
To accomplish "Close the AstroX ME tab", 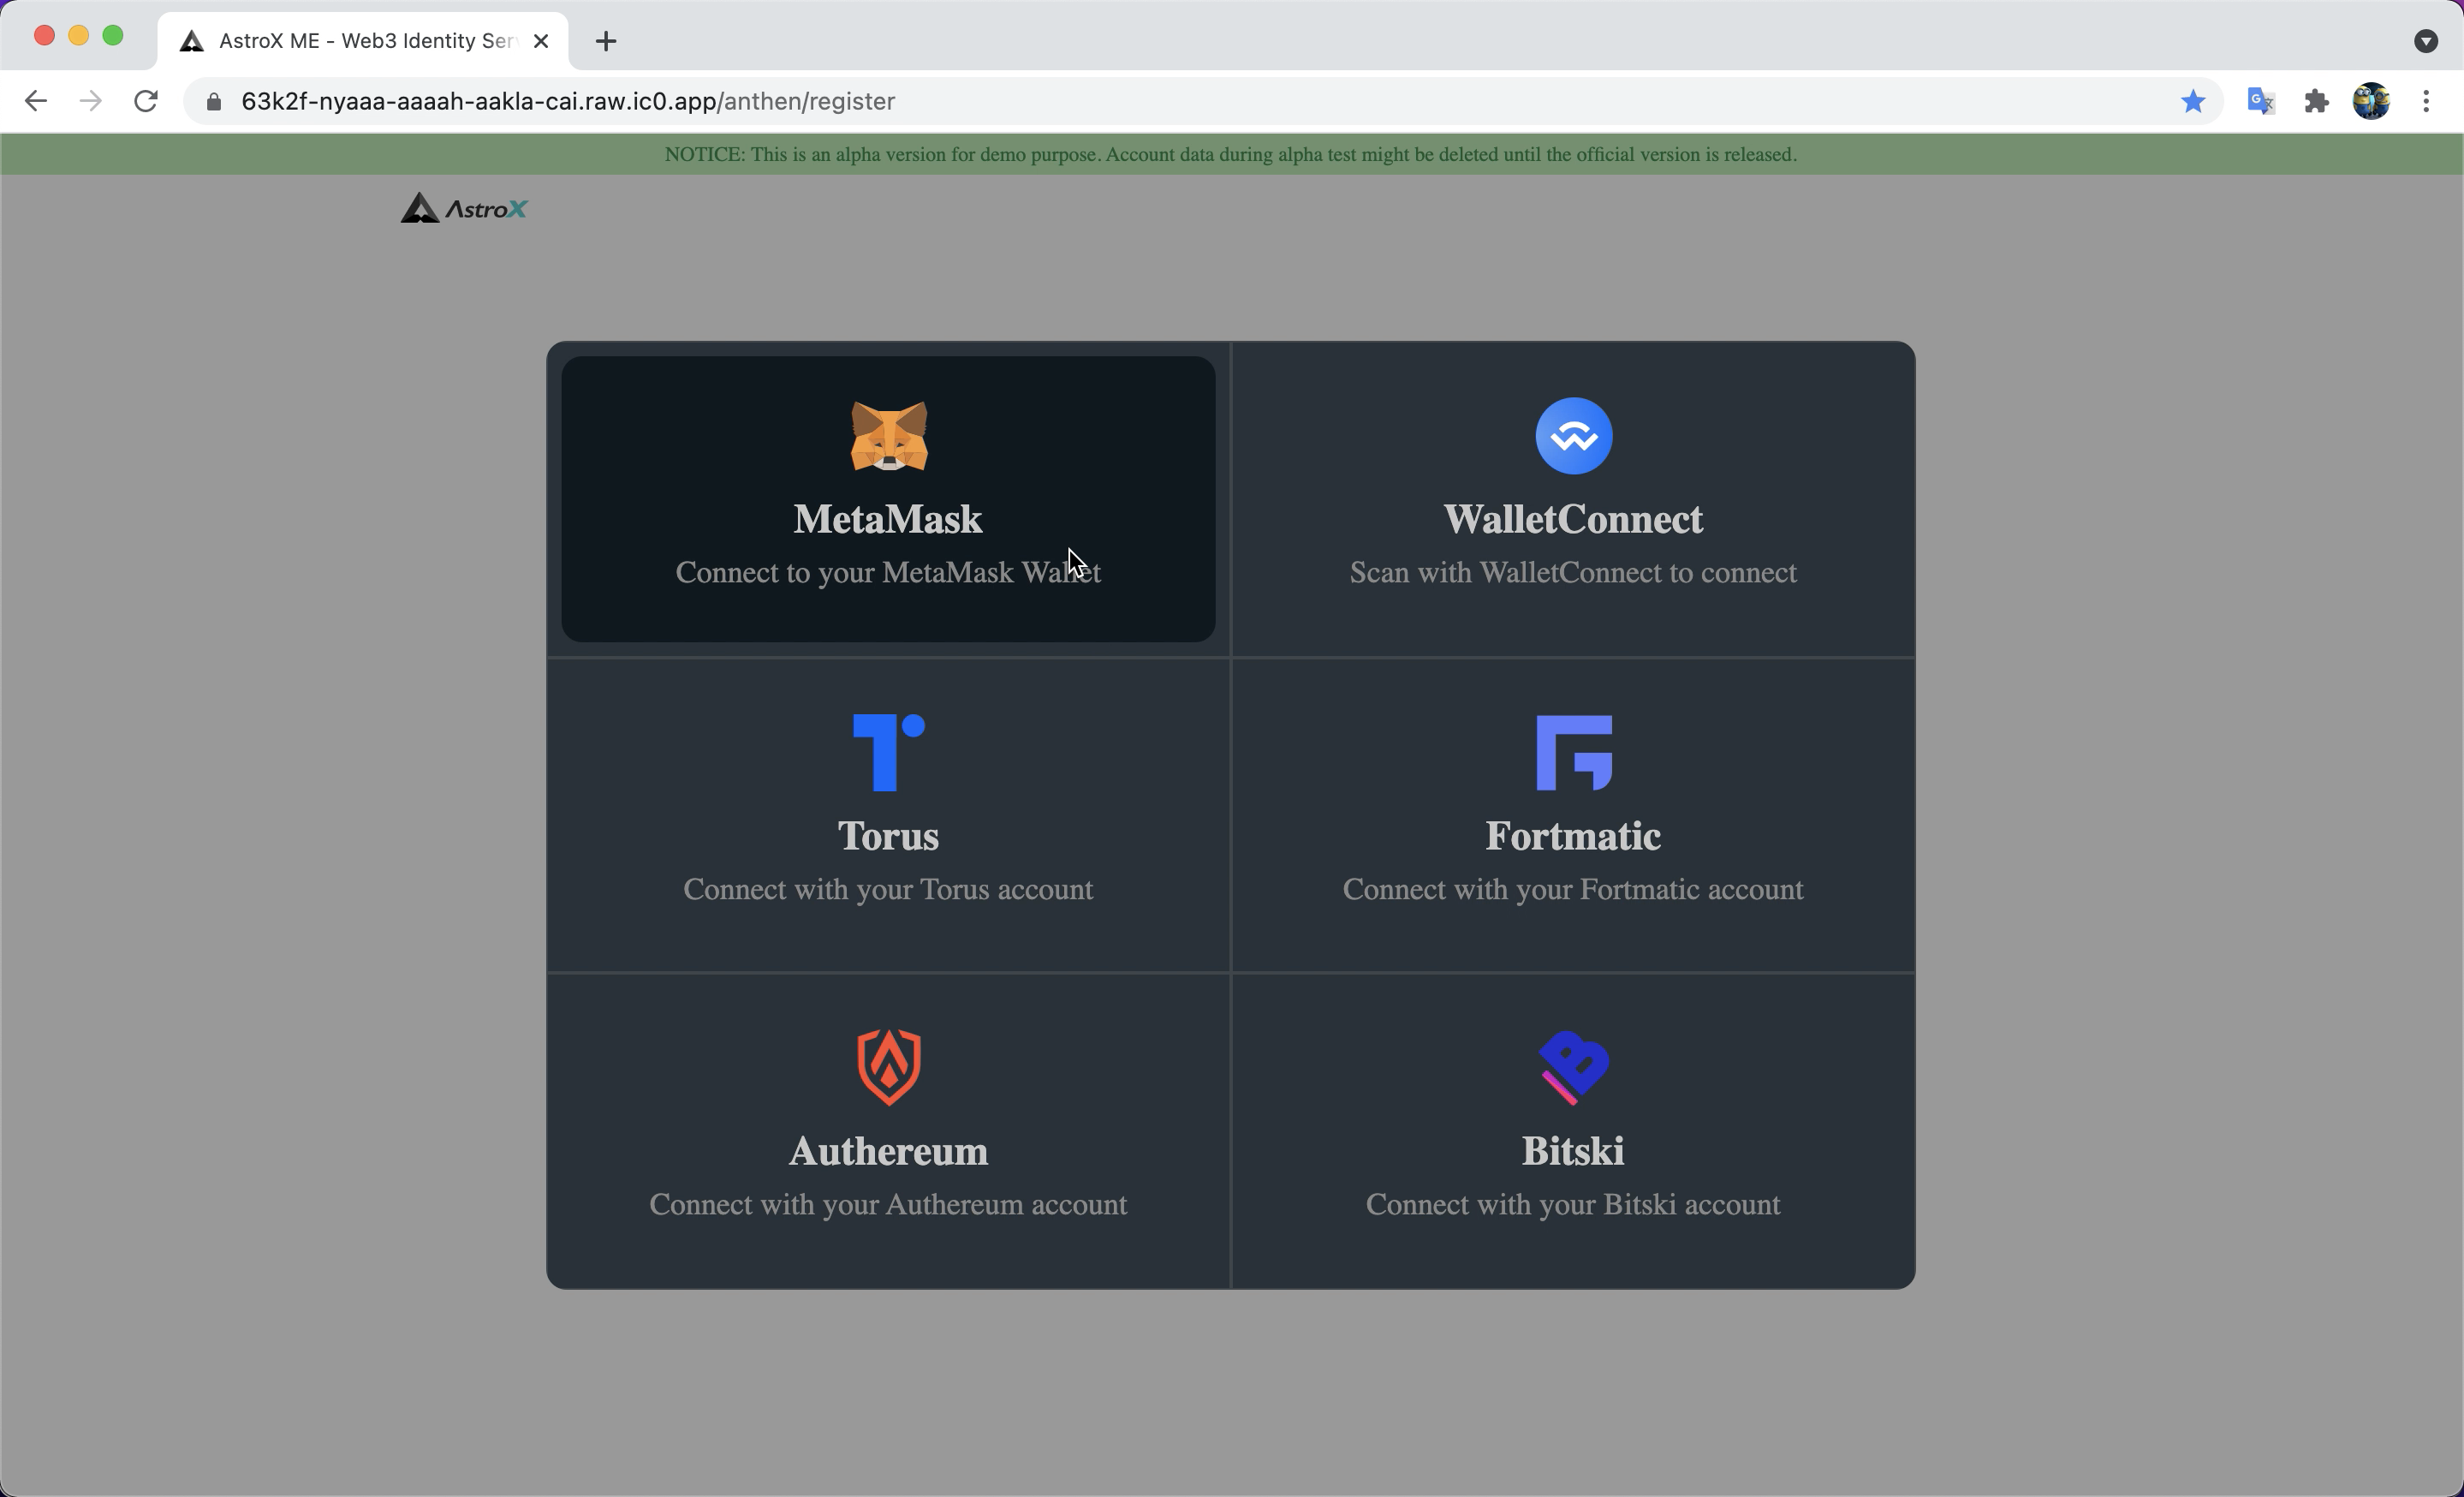I will coord(541,41).
